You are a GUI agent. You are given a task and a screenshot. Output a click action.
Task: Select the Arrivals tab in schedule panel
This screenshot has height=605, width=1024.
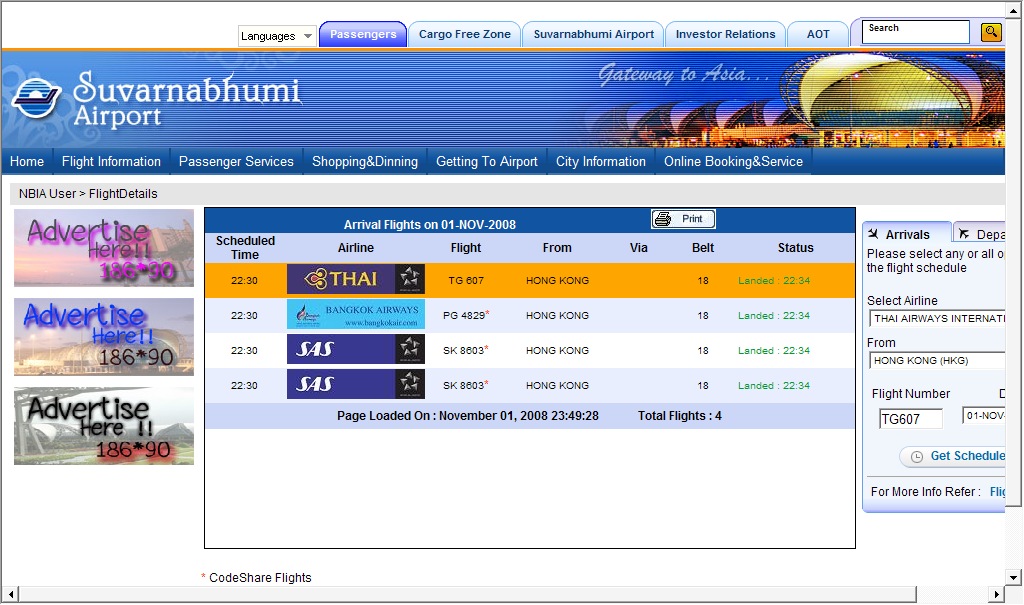coord(907,234)
